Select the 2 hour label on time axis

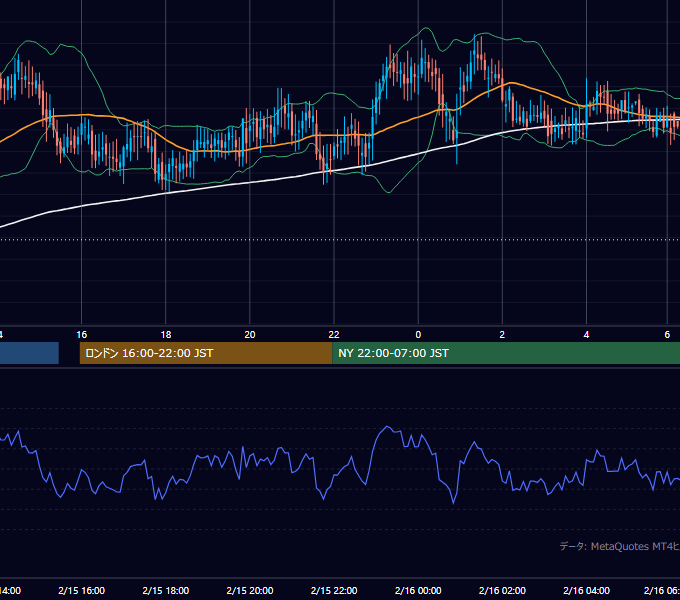click(502, 335)
